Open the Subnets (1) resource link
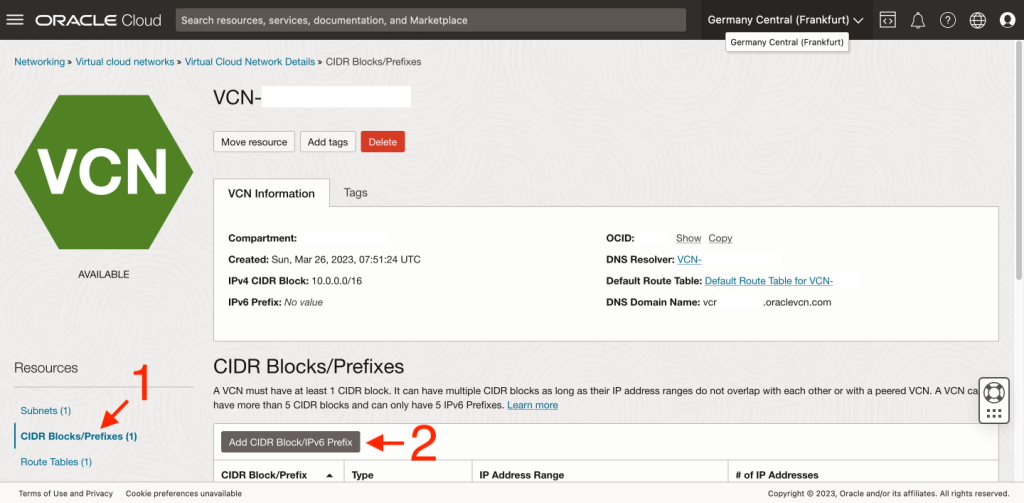1024x503 pixels. point(45,411)
